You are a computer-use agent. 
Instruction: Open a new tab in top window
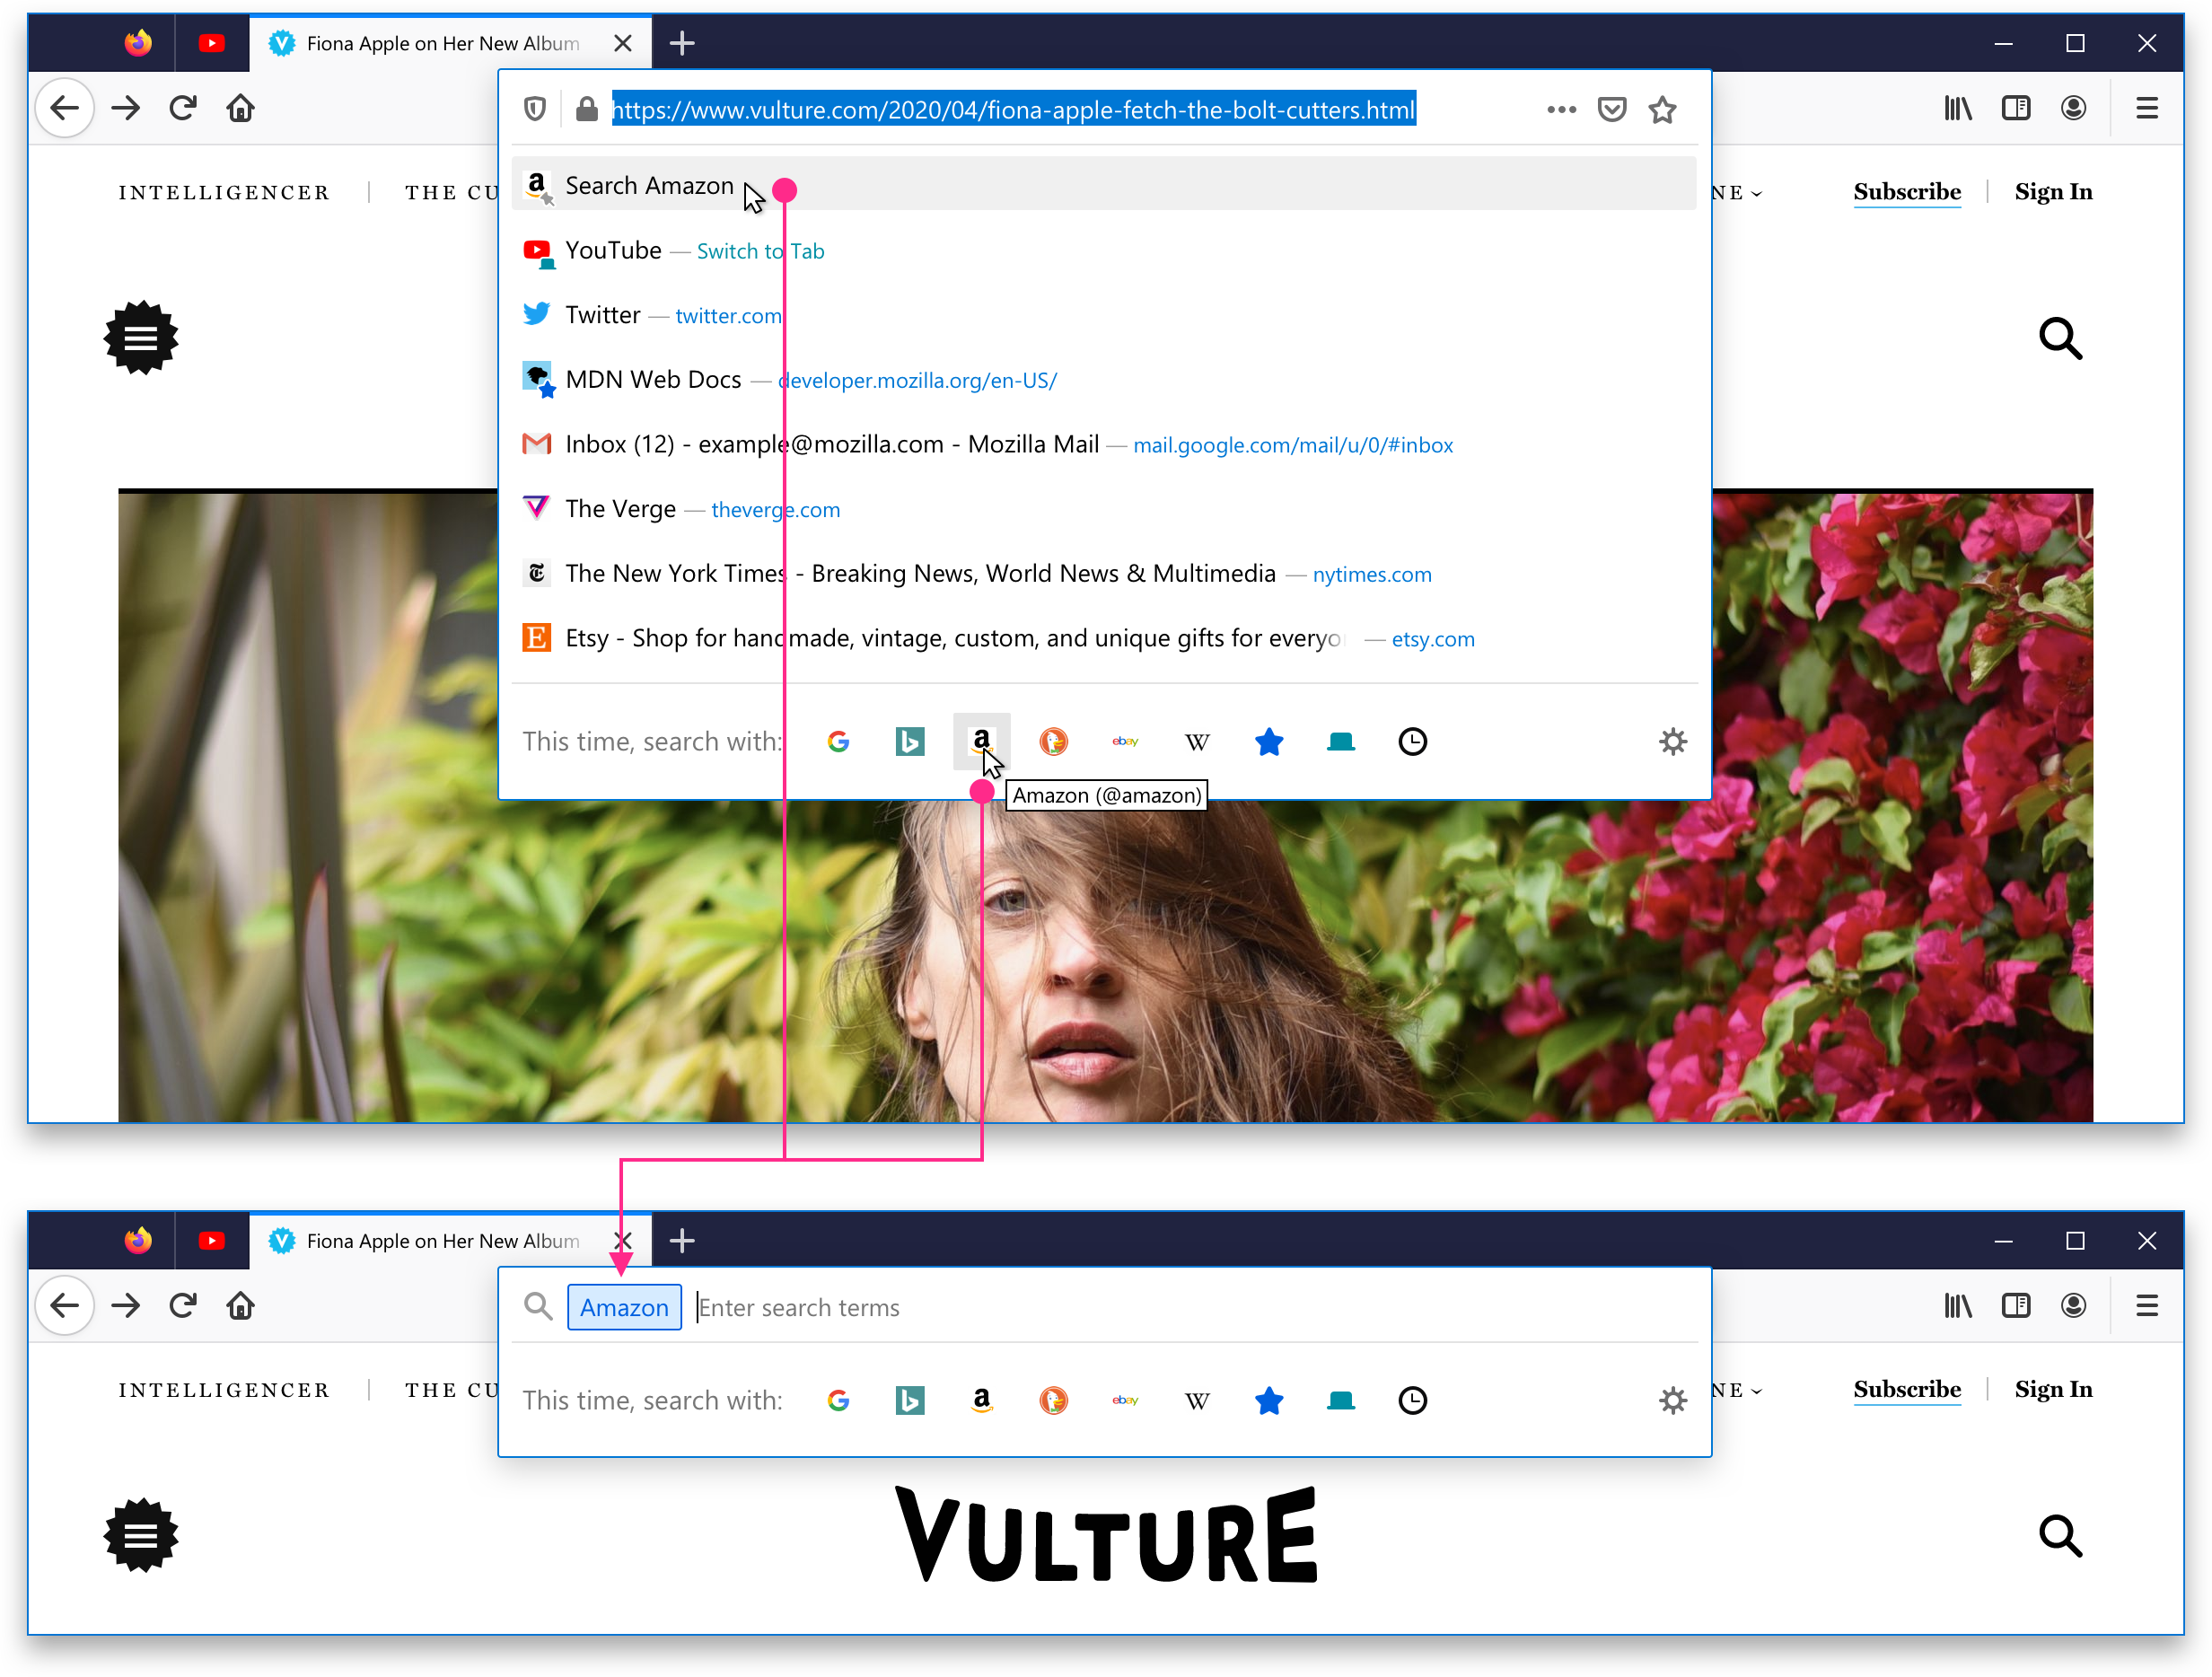point(682,43)
